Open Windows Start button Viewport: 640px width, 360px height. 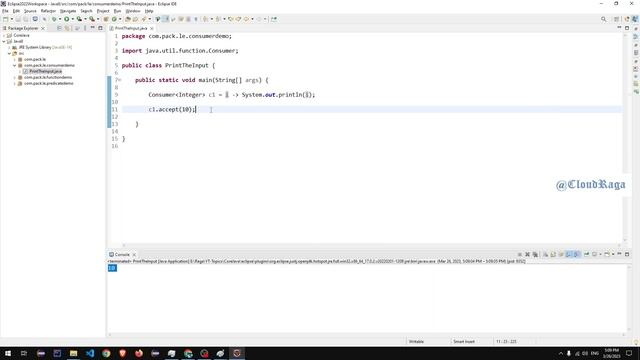pos(8,353)
